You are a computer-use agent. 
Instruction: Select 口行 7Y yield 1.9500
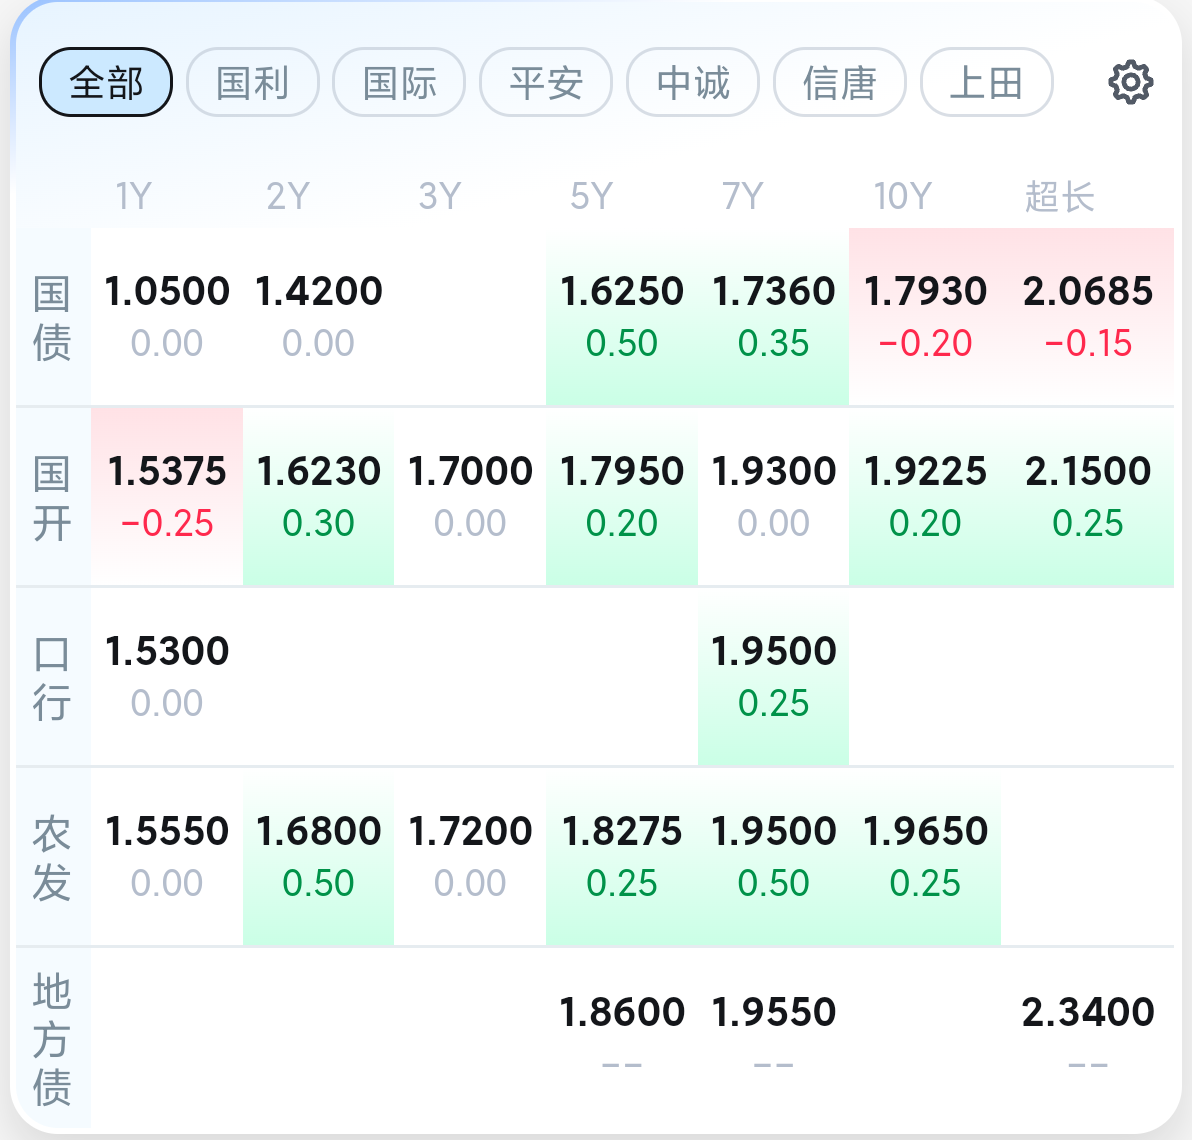click(x=773, y=676)
